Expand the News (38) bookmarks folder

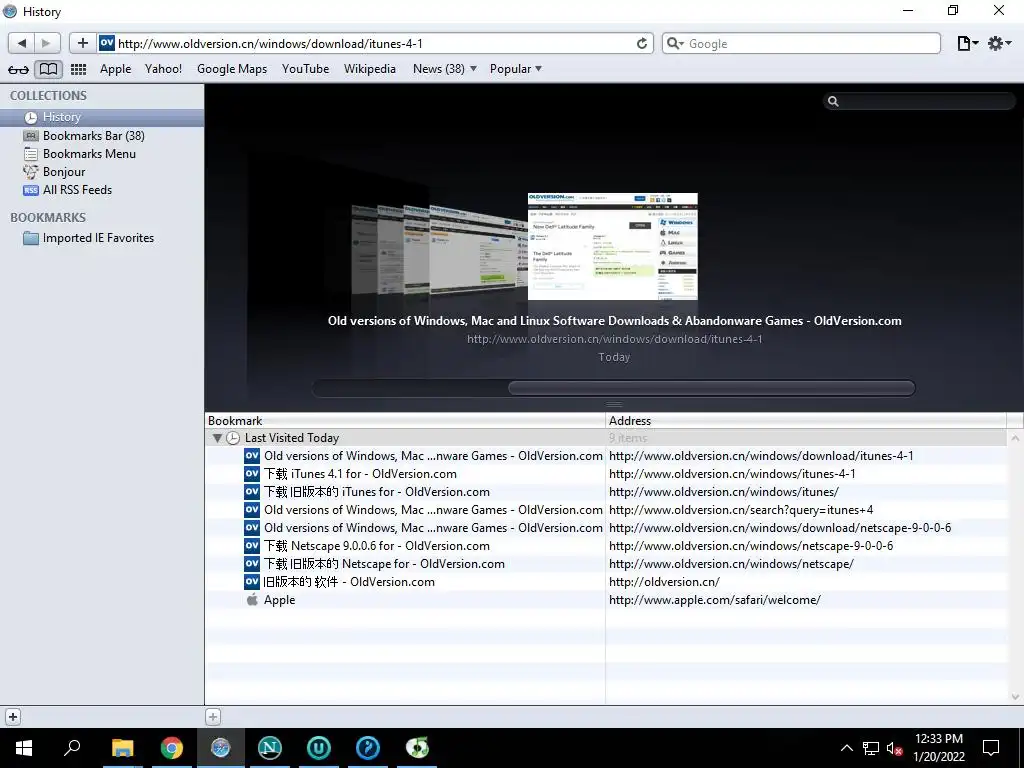click(445, 69)
